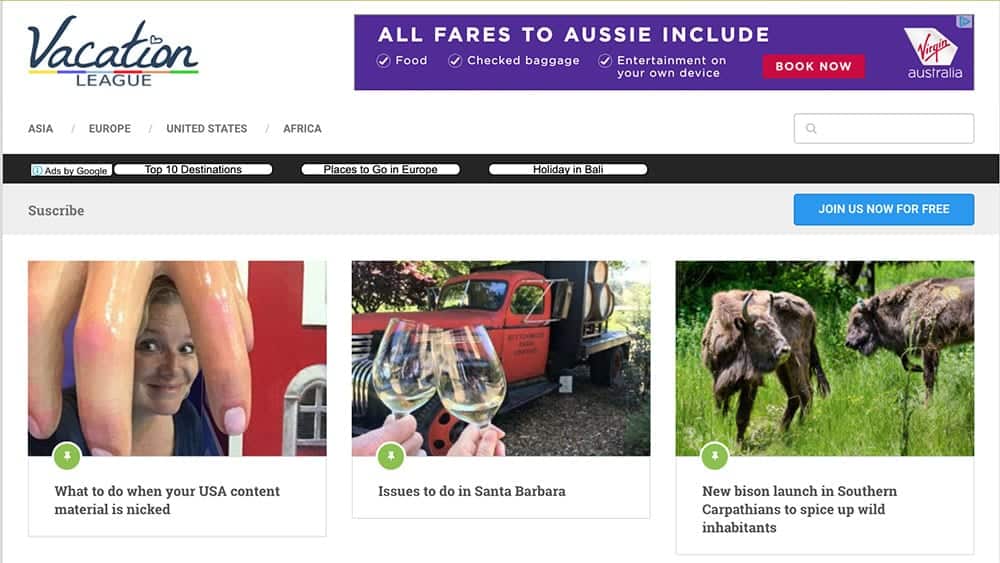Click Join Us Now For Free button

click(884, 209)
